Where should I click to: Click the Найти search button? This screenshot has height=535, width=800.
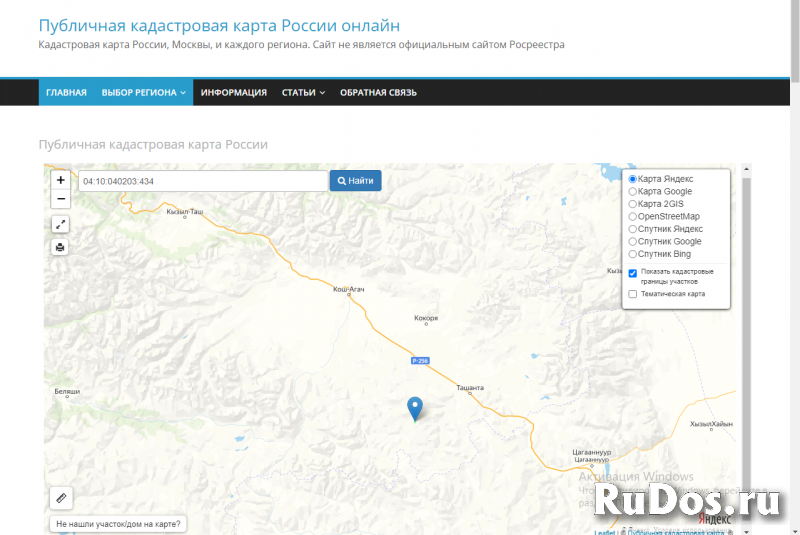pos(356,181)
